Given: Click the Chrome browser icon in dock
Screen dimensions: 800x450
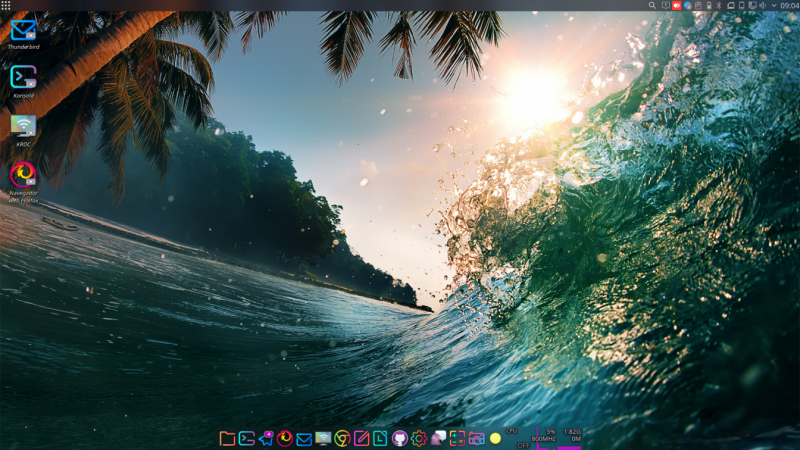Looking at the screenshot, I should tap(342, 438).
